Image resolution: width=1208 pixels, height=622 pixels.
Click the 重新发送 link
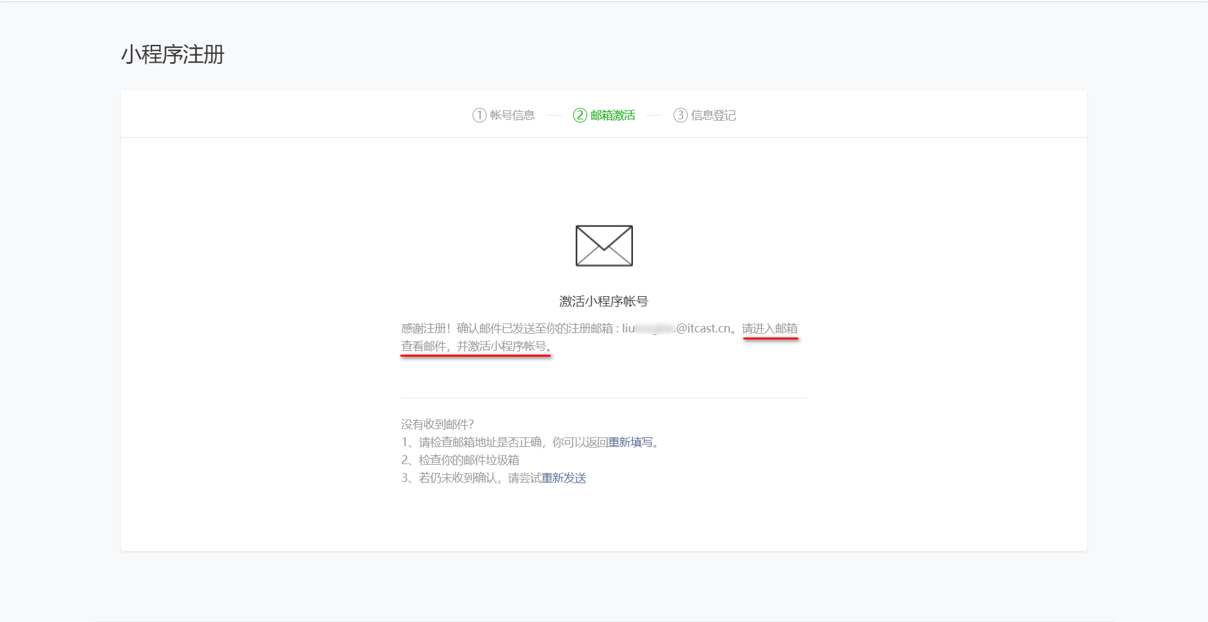click(564, 478)
